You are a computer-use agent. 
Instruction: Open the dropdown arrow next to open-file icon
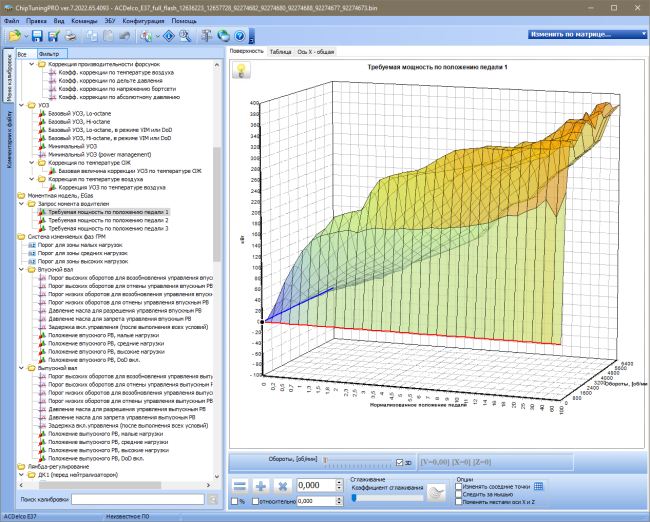(x=26, y=36)
